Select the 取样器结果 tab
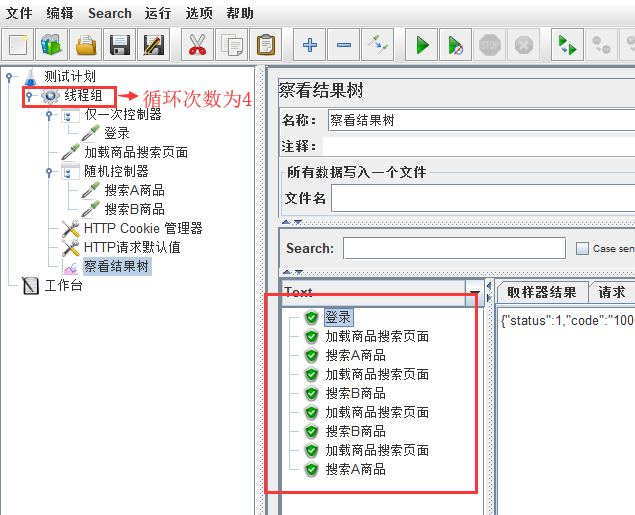 (x=541, y=292)
